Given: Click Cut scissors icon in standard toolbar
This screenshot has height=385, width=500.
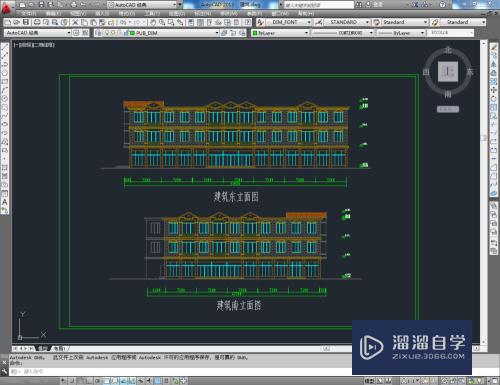Looking at the screenshot, I should [x=75, y=22].
